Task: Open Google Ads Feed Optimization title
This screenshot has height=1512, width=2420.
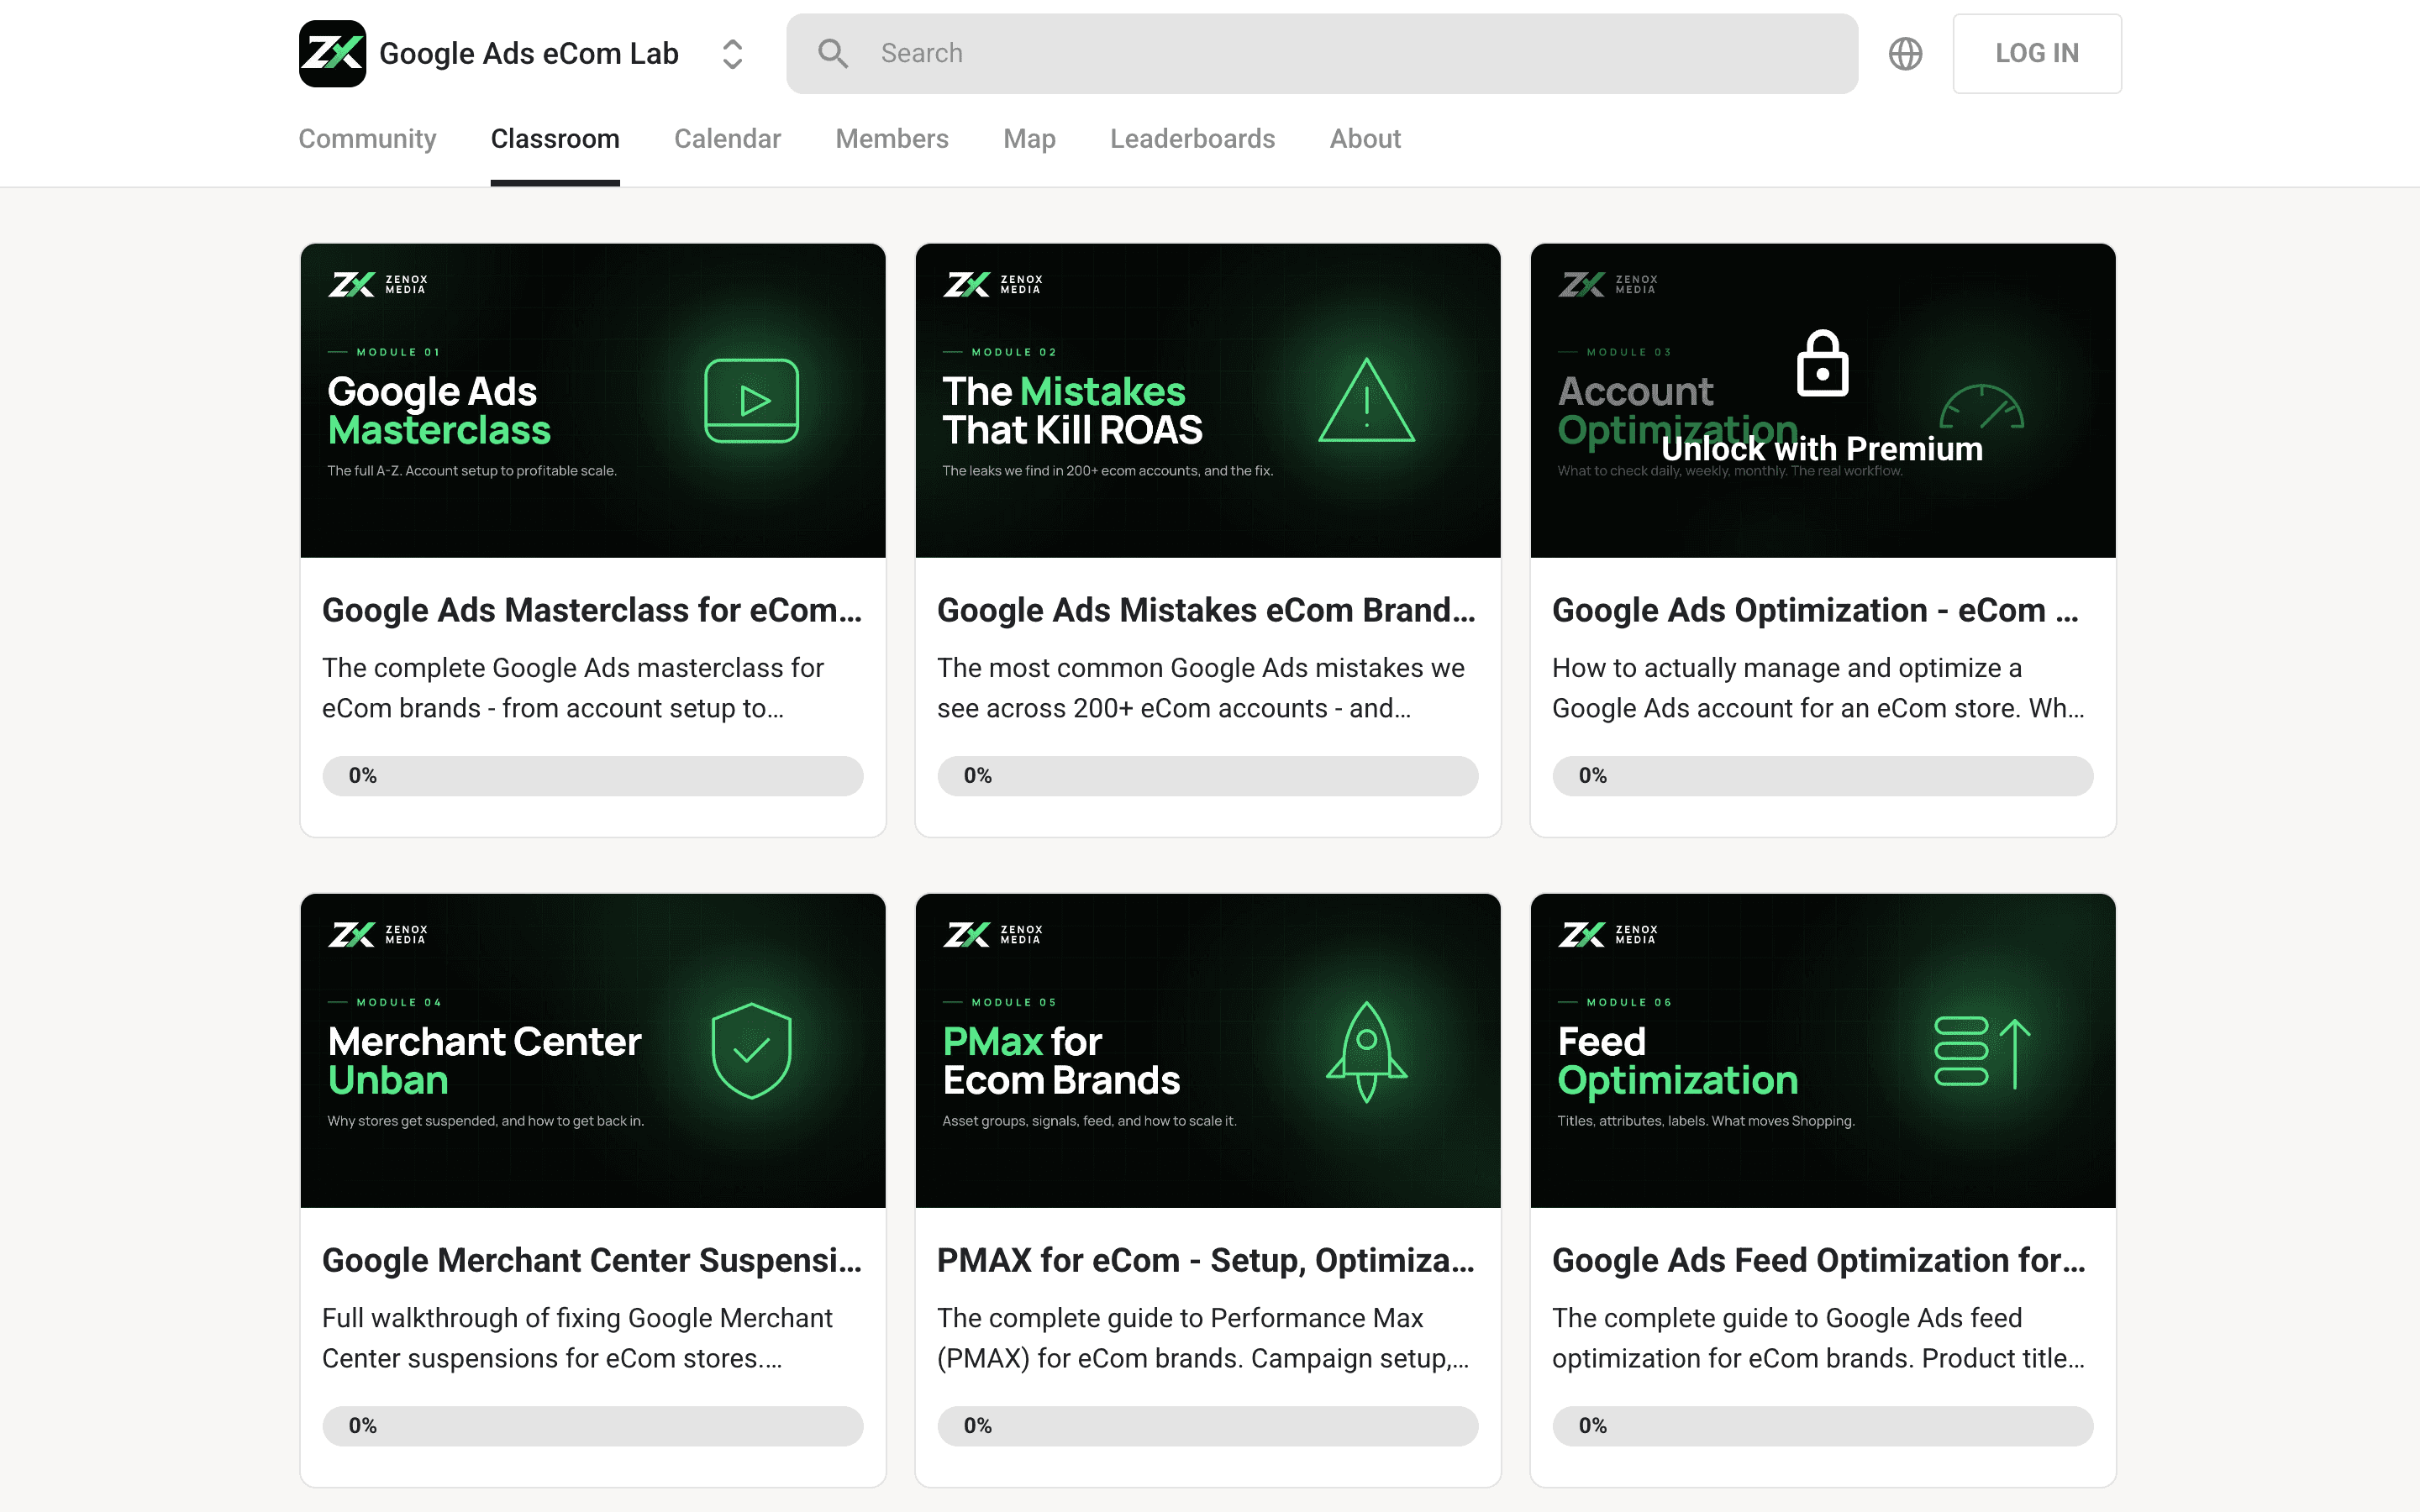Action: coord(1819,1260)
